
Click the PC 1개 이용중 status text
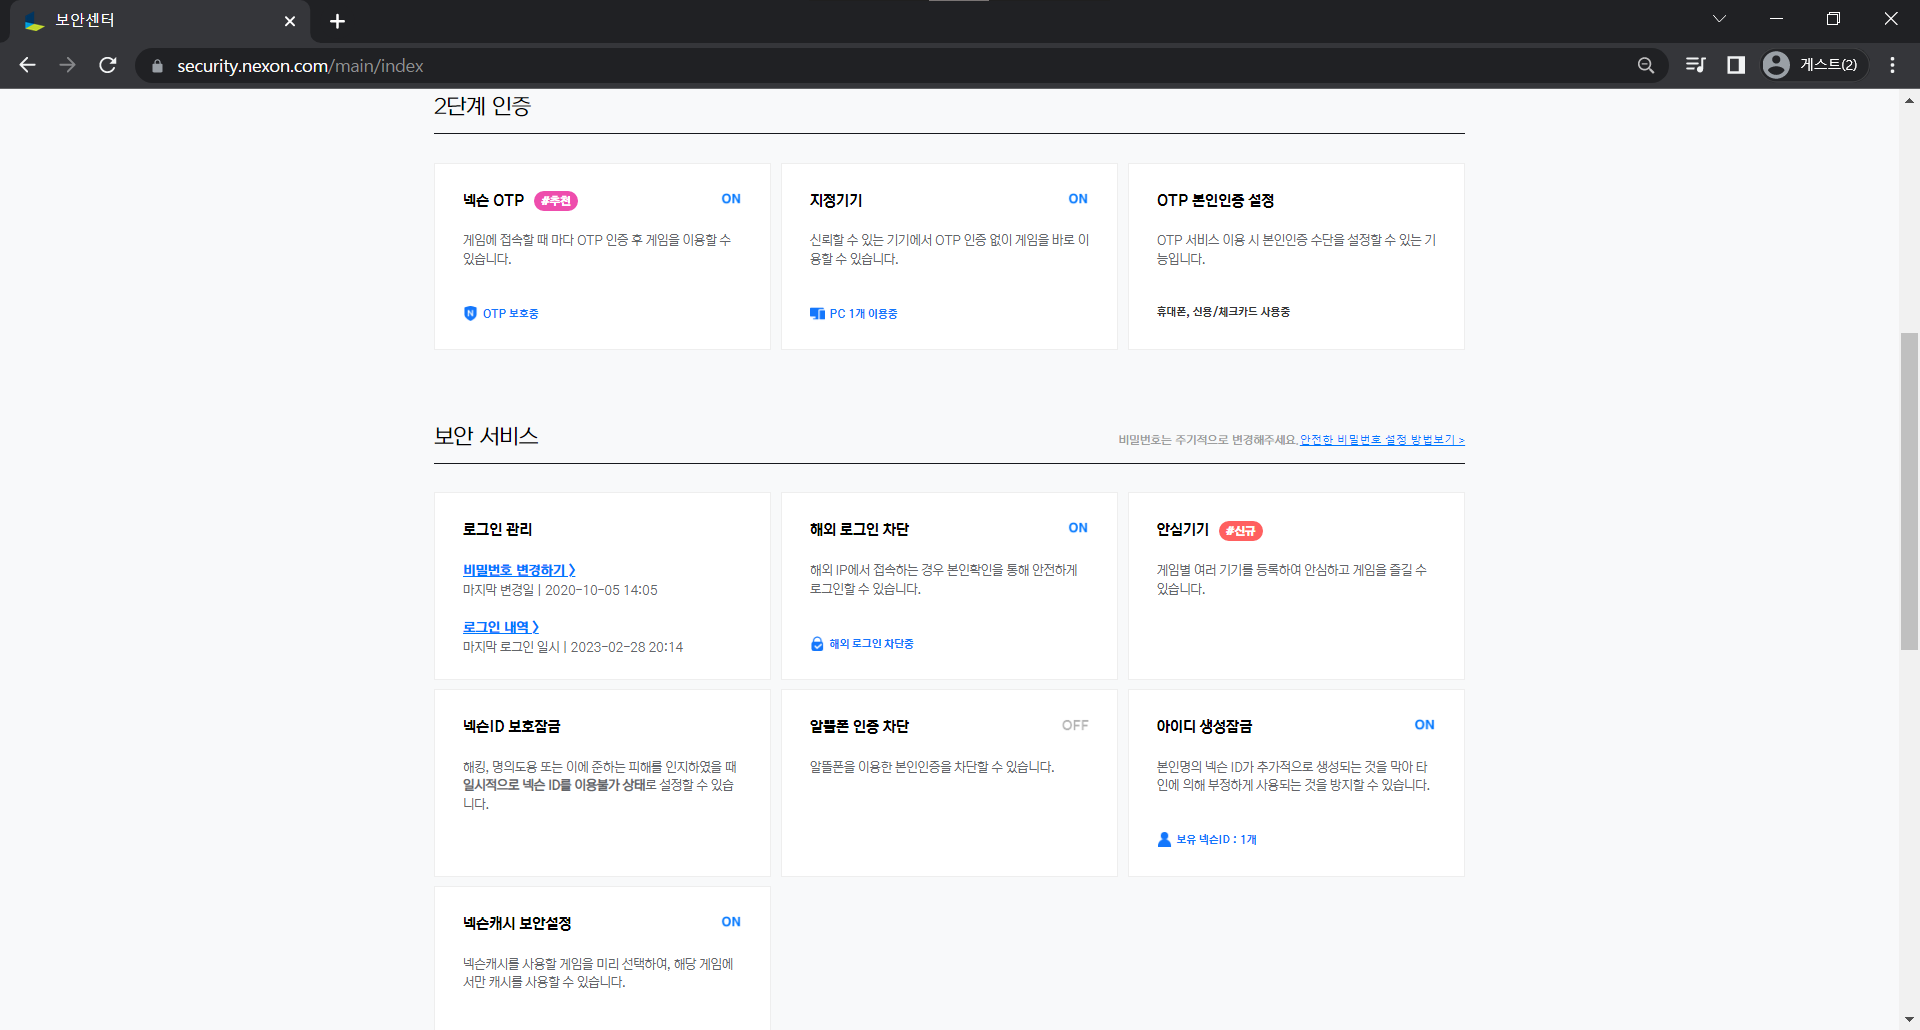click(863, 314)
